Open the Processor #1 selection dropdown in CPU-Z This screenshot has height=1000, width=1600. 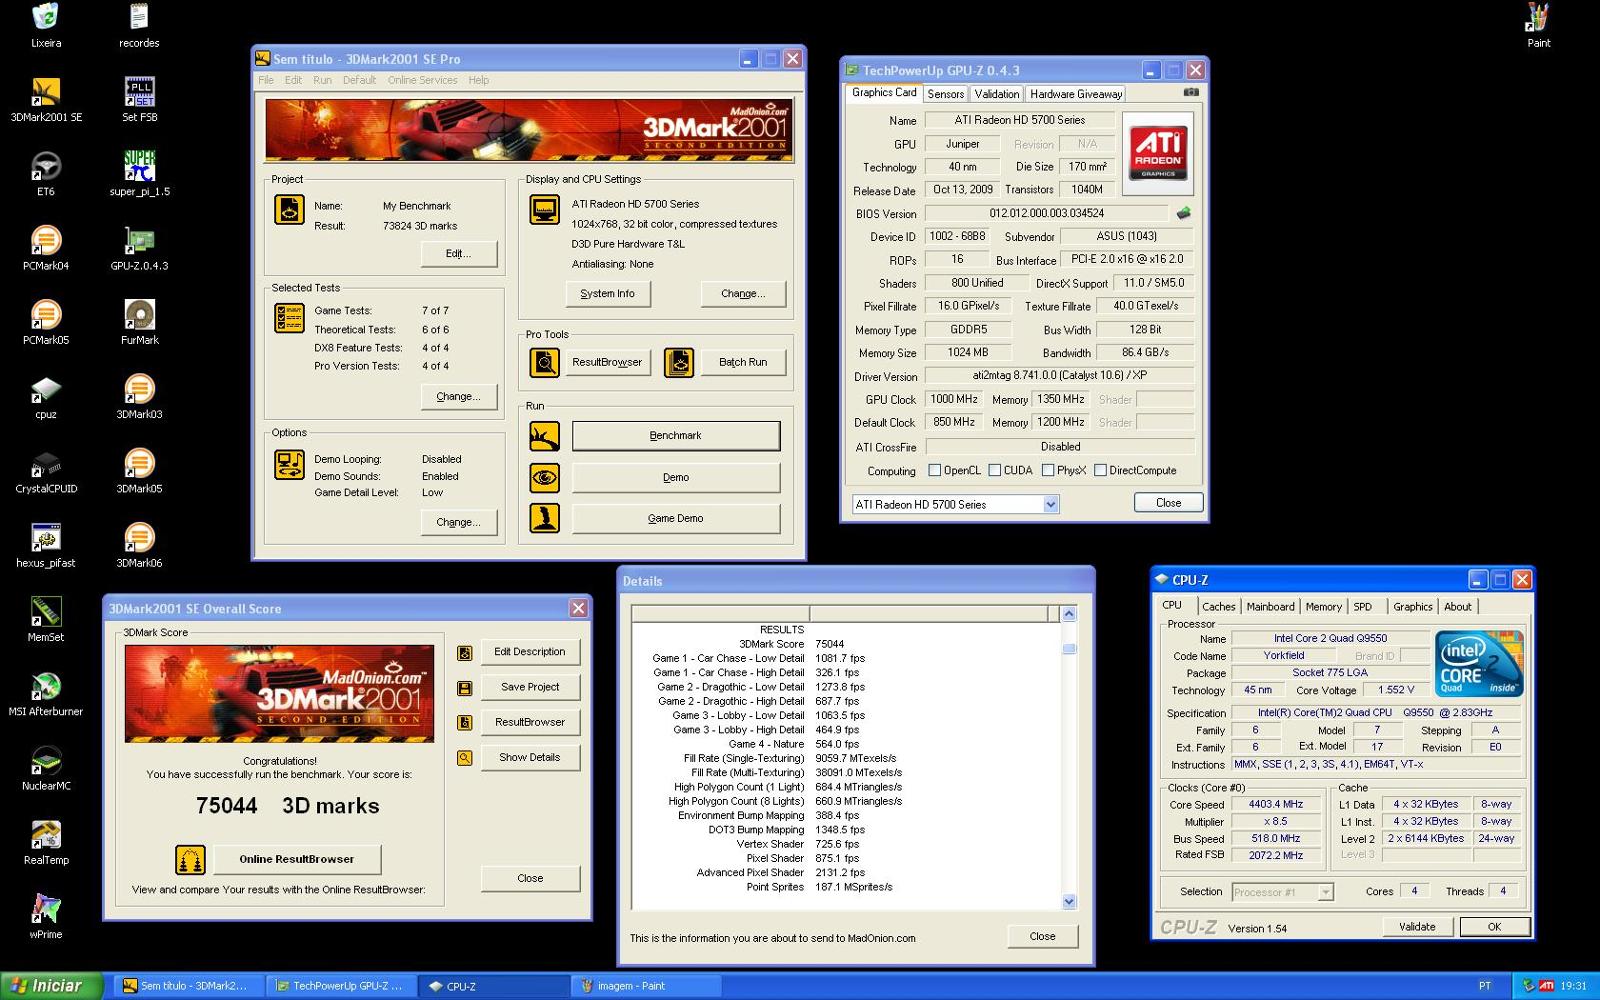1326,892
